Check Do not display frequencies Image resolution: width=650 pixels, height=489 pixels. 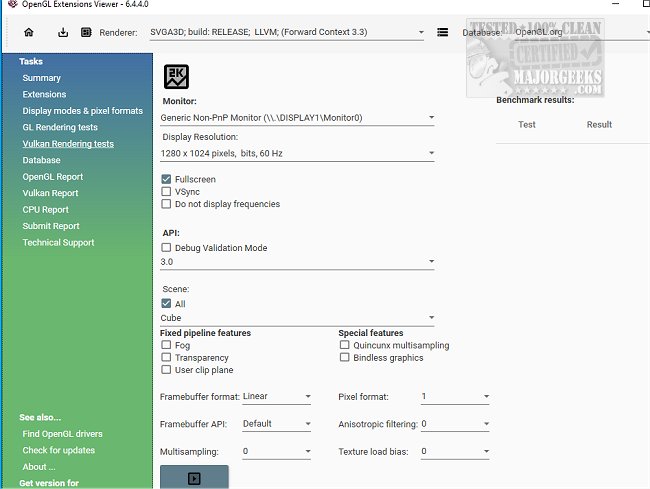click(166, 204)
